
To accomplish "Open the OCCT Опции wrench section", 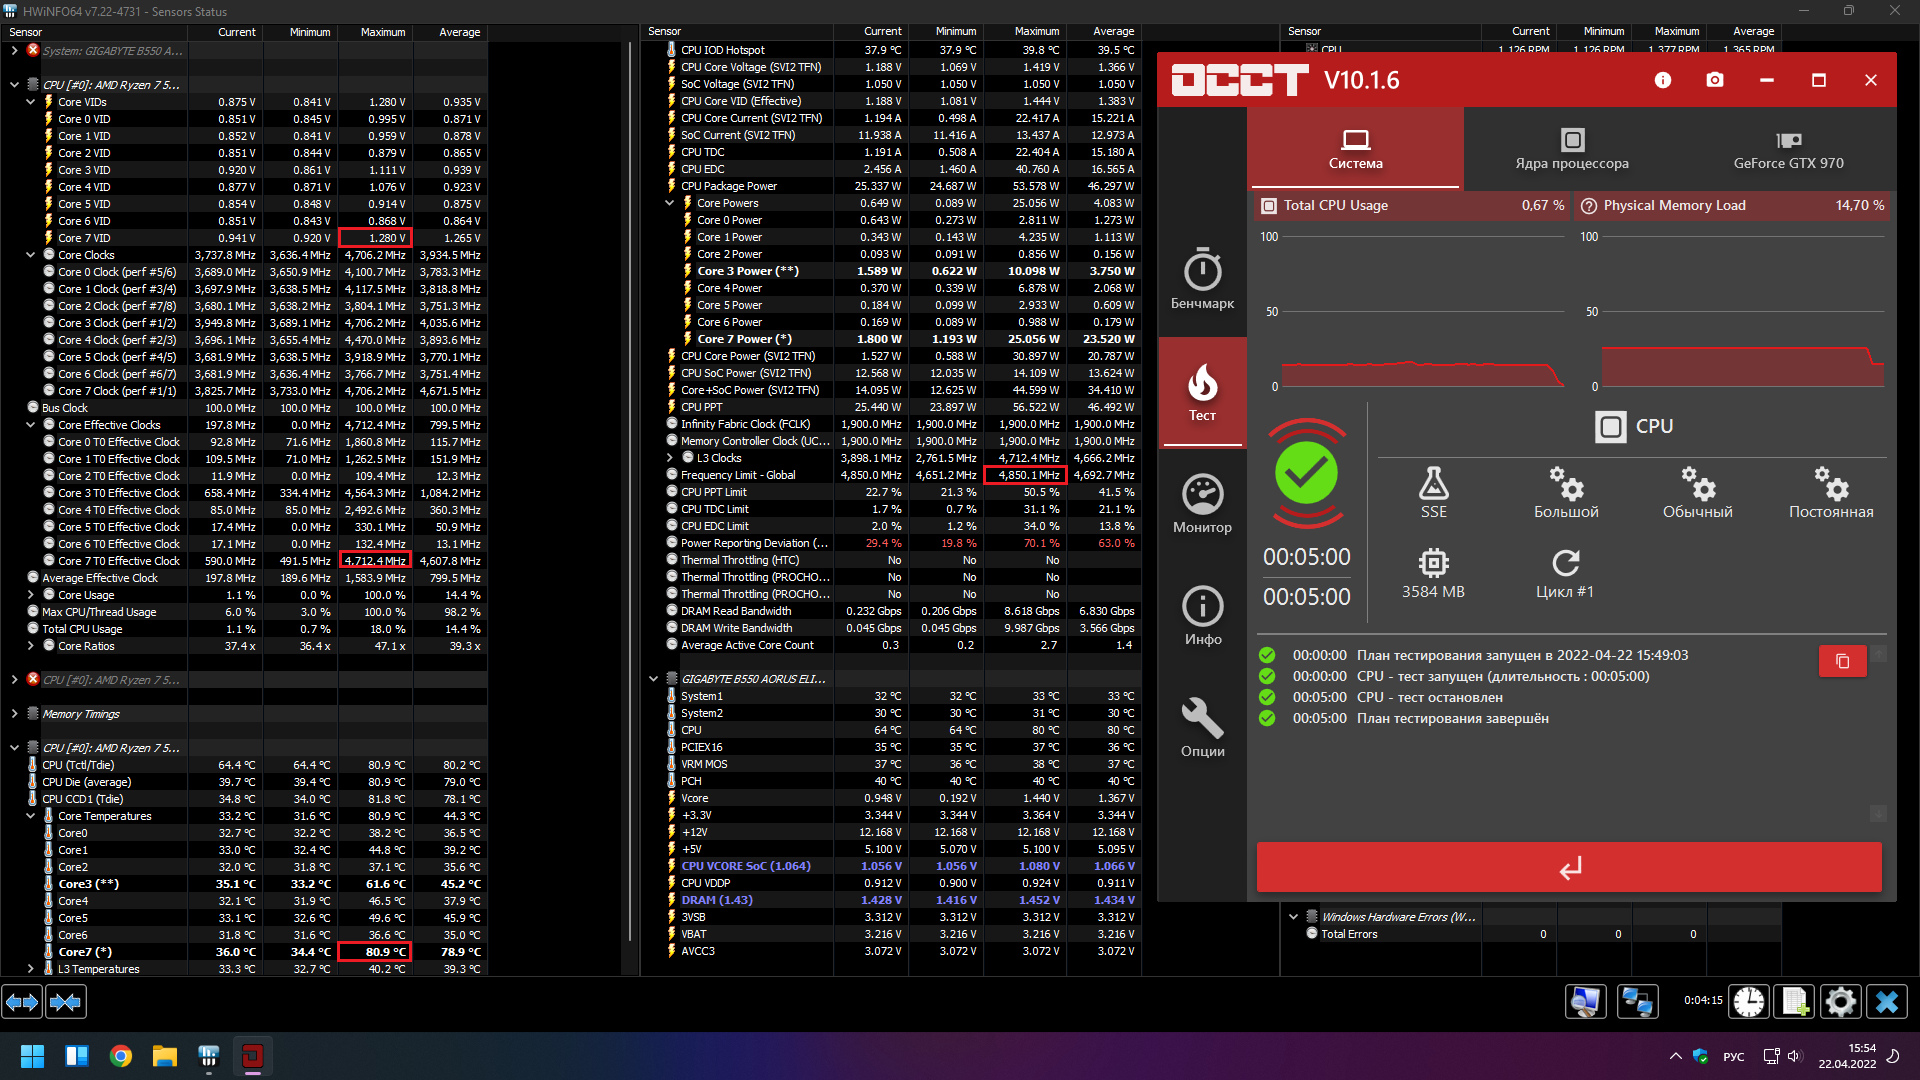I will tap(1202, 727).
